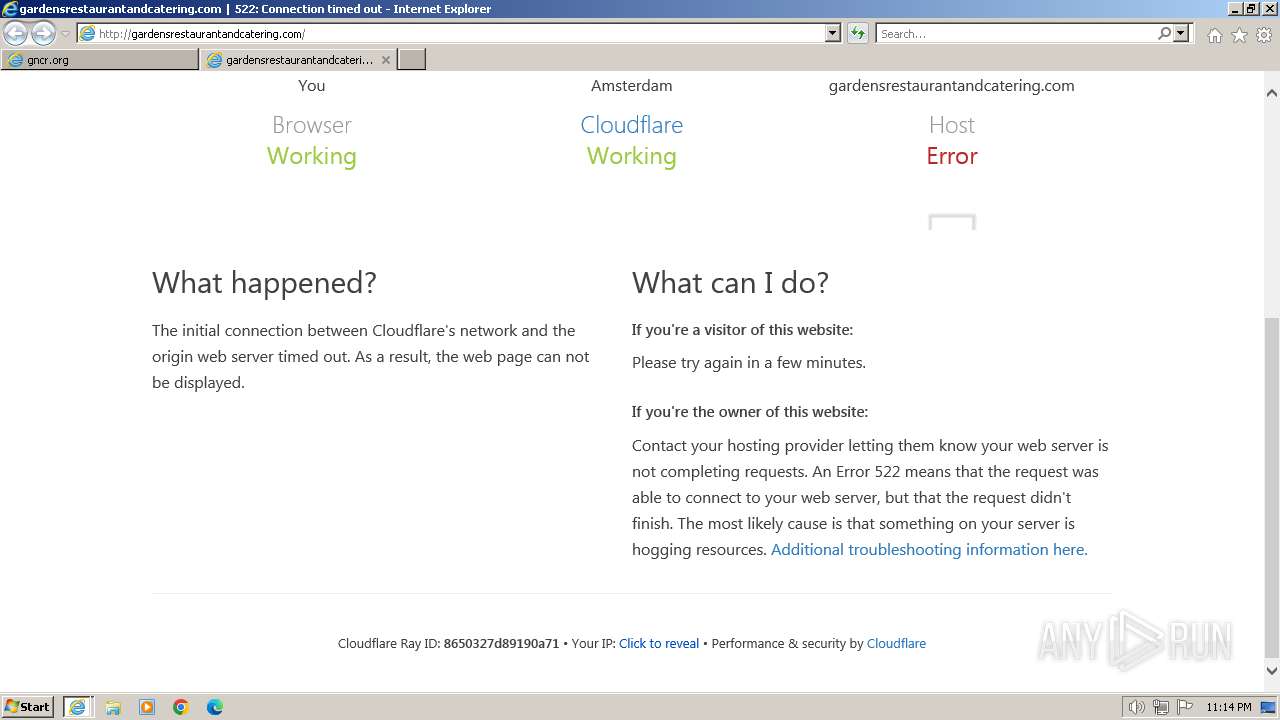
Task: Click the 'Amsterdam' location text
Action: point(632,86)
